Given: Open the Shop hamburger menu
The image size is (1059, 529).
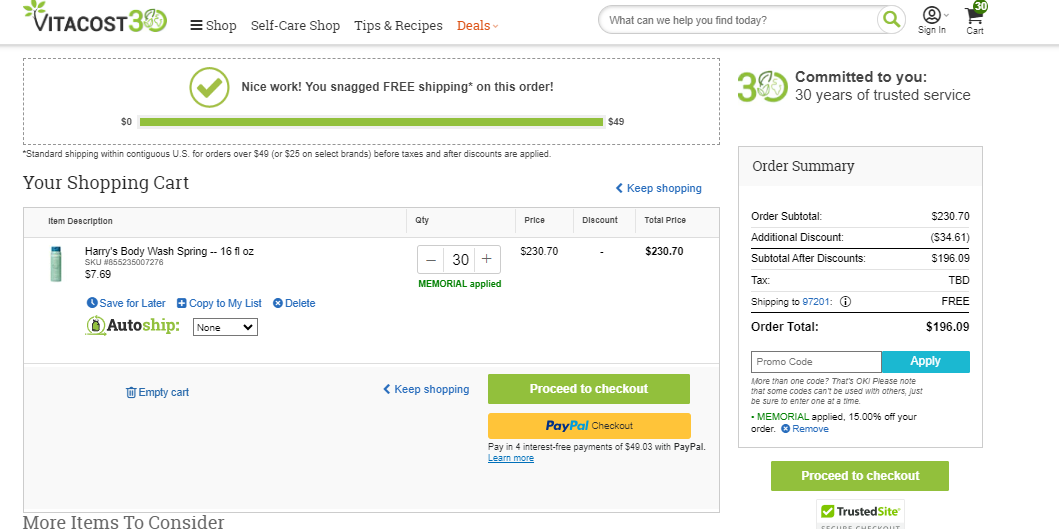Looking at the screenshot, I should point(213,26).
